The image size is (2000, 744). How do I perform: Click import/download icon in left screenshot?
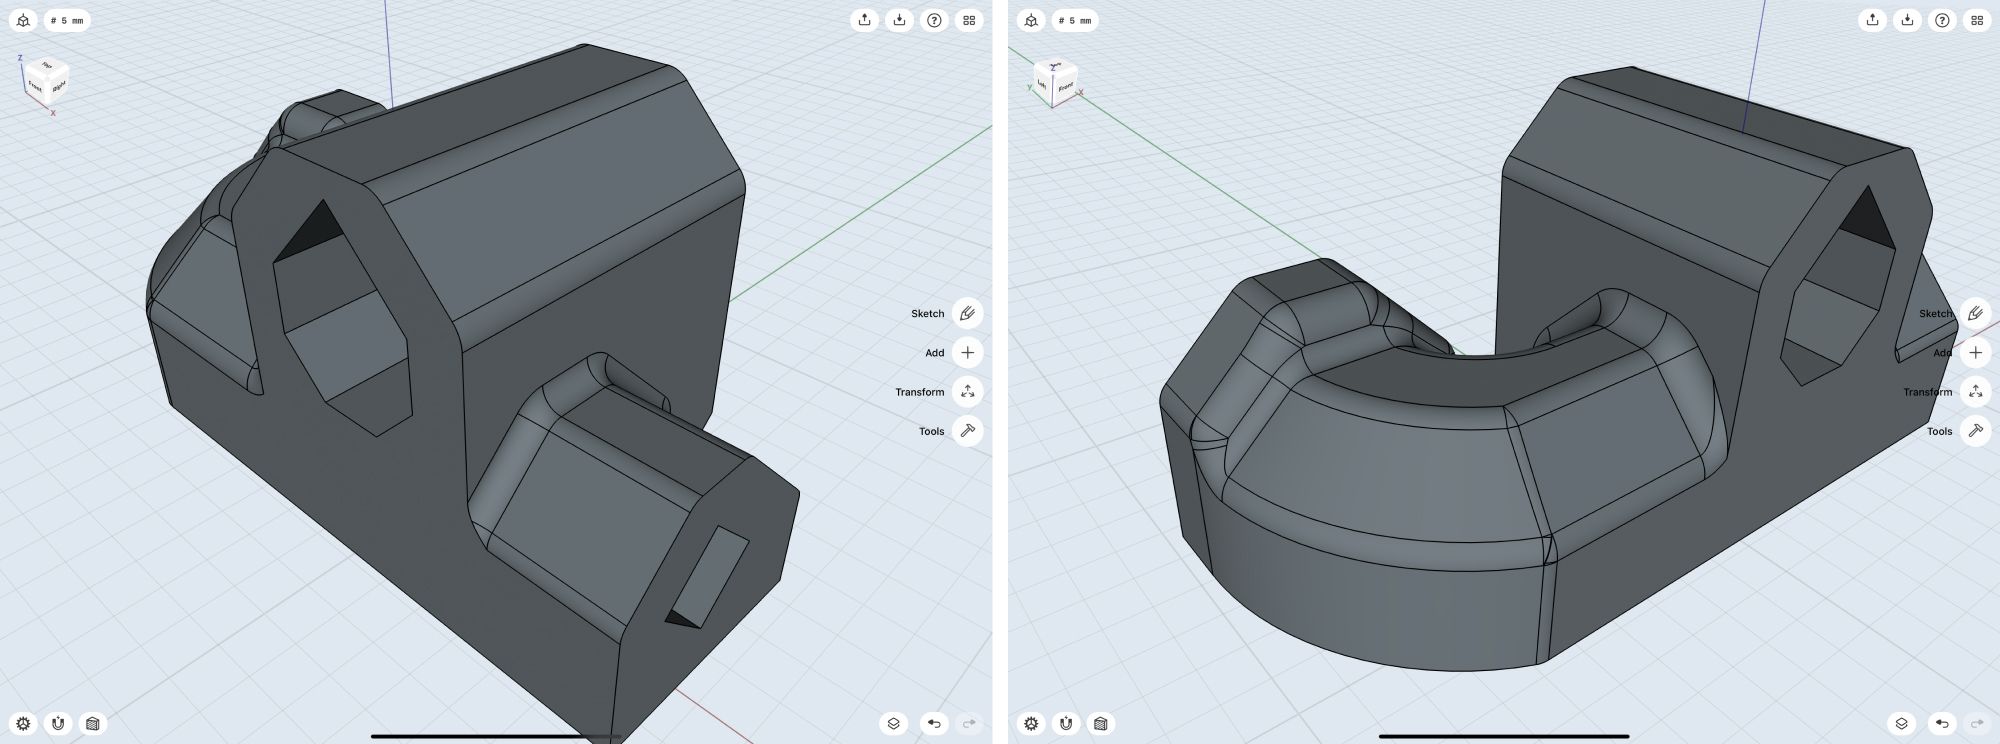coord(899,20)
